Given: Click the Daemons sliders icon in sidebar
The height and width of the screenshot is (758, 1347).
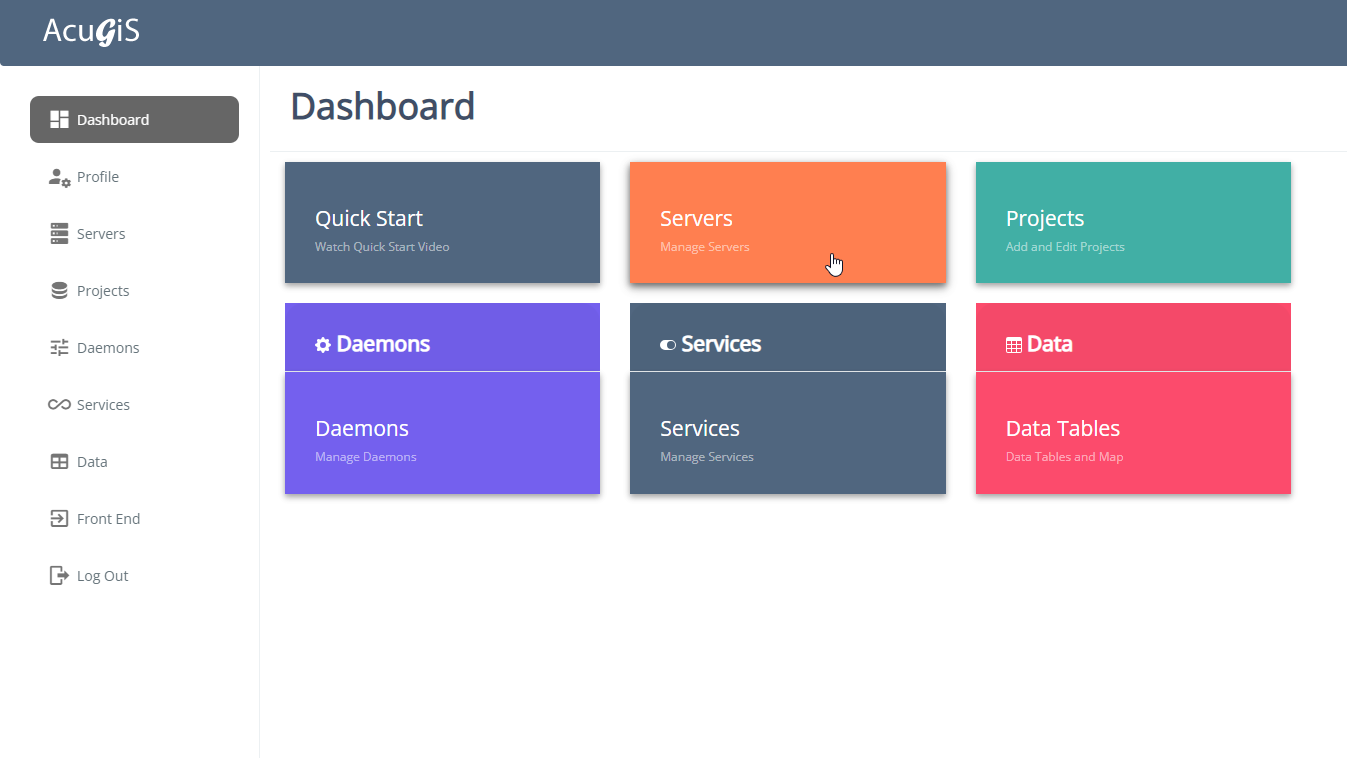Looking at the screenshot, I should point(59,348).
